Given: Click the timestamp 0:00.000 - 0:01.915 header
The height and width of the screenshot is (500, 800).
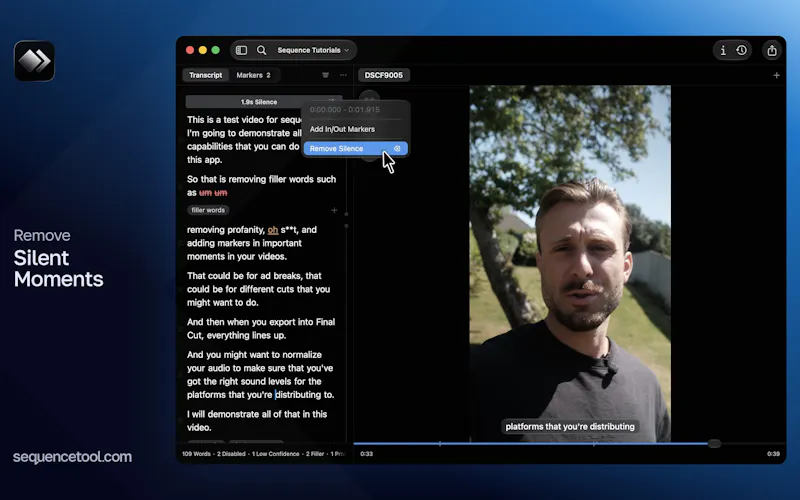Looking at the screenshot, I should tap(345, 110).
